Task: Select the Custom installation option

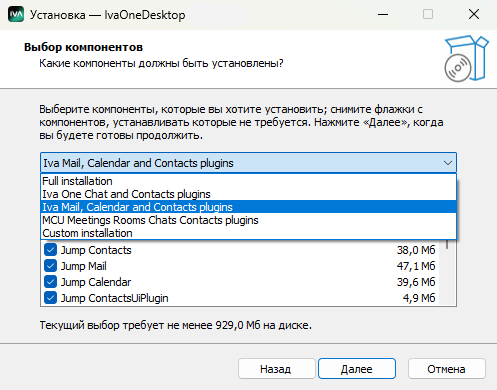Action: tap(249, 233)
